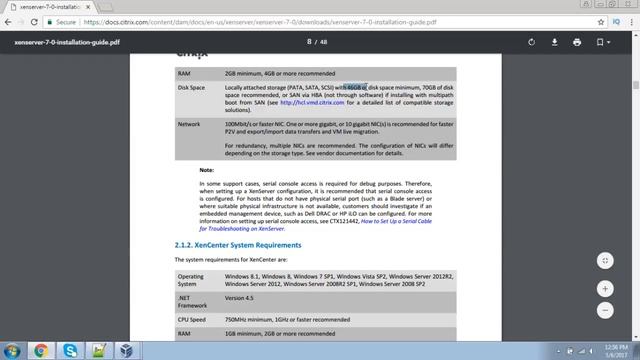This screenshot has width=640, height=360.
Task: Download the PDF file
Action: 554,42
